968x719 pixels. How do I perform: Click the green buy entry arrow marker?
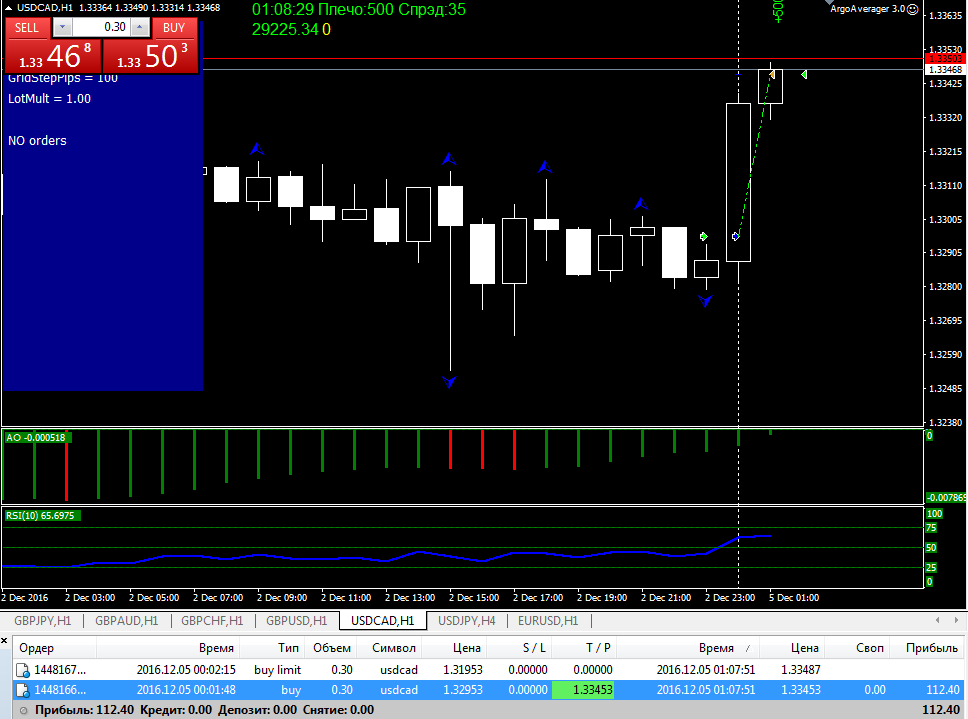click(x=704, y=236)
